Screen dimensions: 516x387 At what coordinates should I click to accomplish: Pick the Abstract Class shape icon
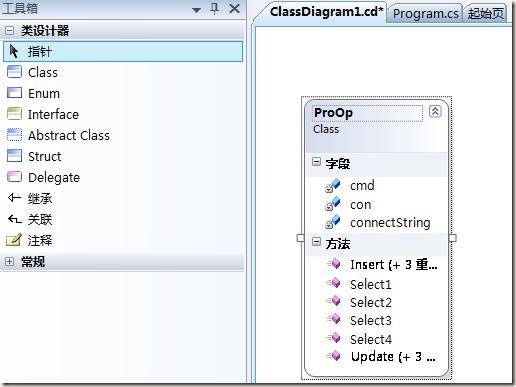[14, 135]
